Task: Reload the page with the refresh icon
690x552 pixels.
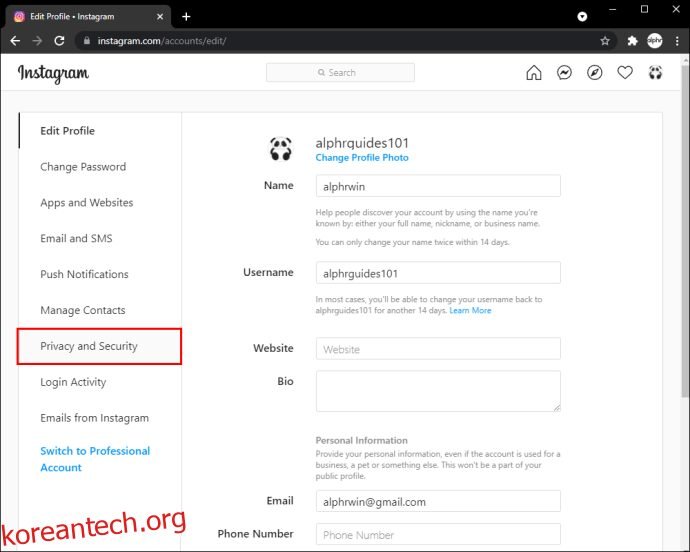Action: click(x=59, y=41)
